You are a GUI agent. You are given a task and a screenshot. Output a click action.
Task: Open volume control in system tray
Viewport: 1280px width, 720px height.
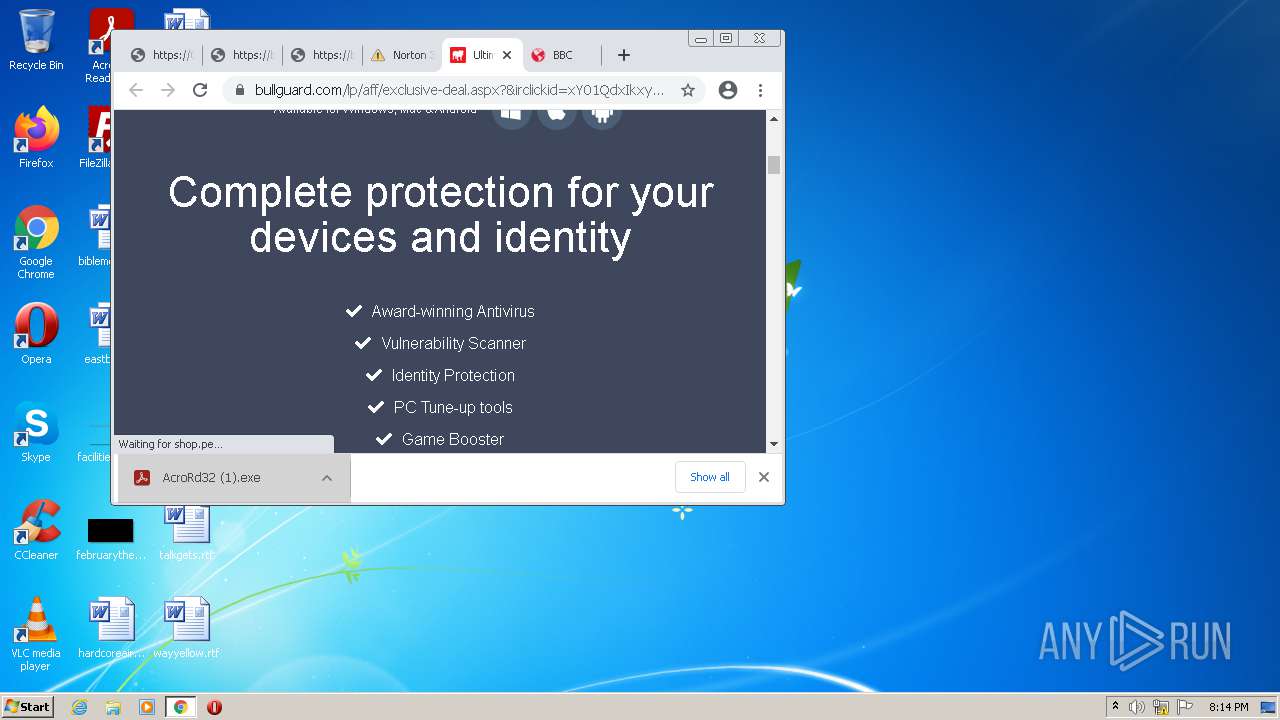(x=1137, y=707)
